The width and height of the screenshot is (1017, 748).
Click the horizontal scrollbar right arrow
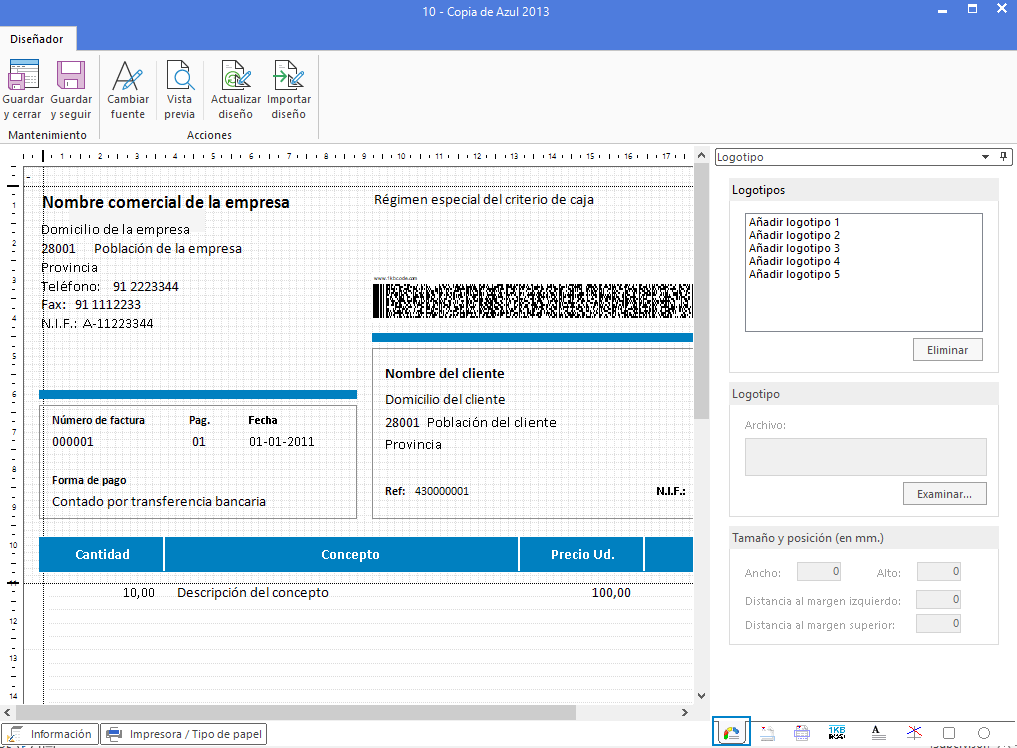[x=685, y=712]
